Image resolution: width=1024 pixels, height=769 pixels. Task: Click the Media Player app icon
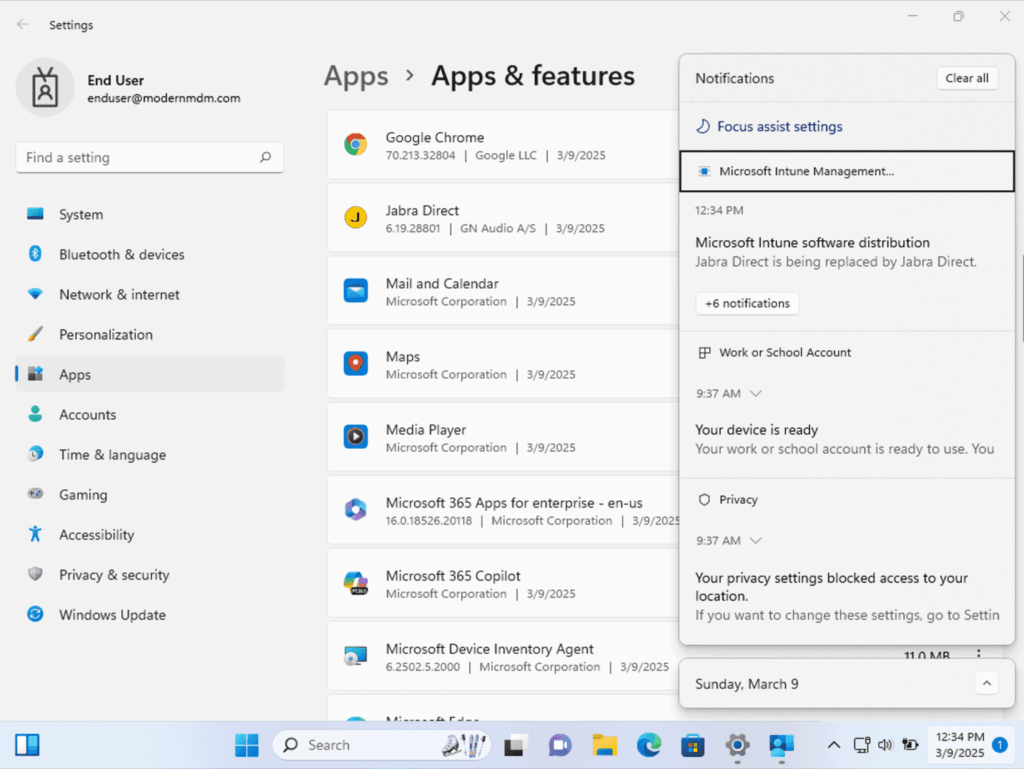[355, 437]
